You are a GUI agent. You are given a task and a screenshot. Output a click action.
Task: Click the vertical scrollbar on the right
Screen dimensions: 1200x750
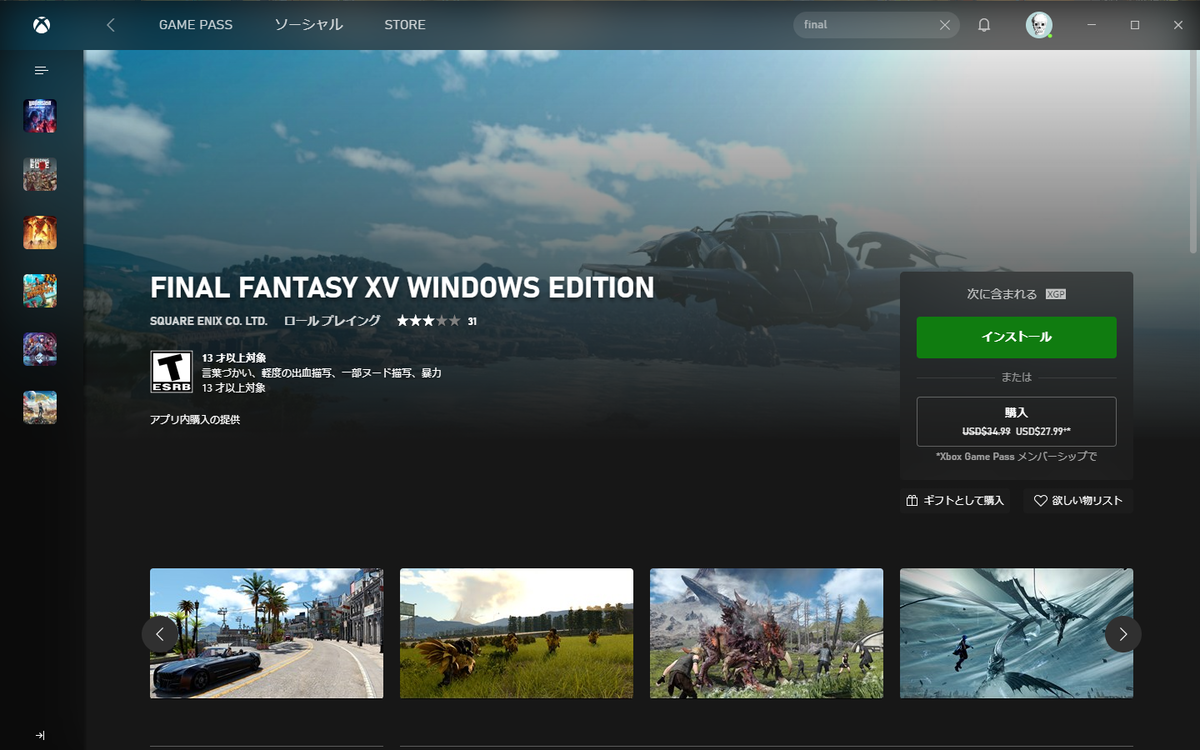click(1193, 150)
